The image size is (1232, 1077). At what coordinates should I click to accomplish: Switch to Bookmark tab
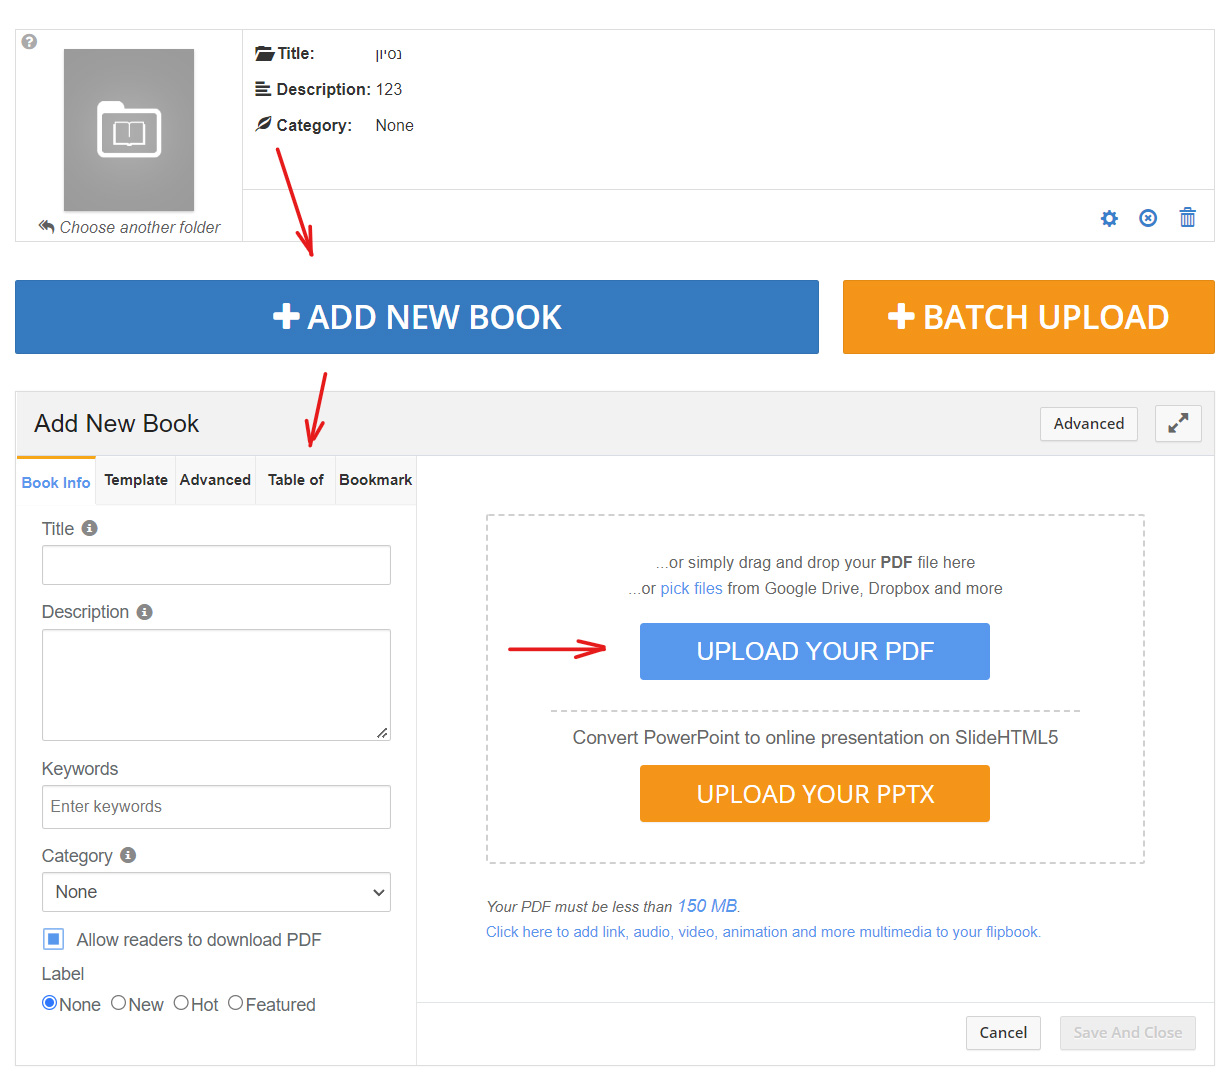point(375,480)
